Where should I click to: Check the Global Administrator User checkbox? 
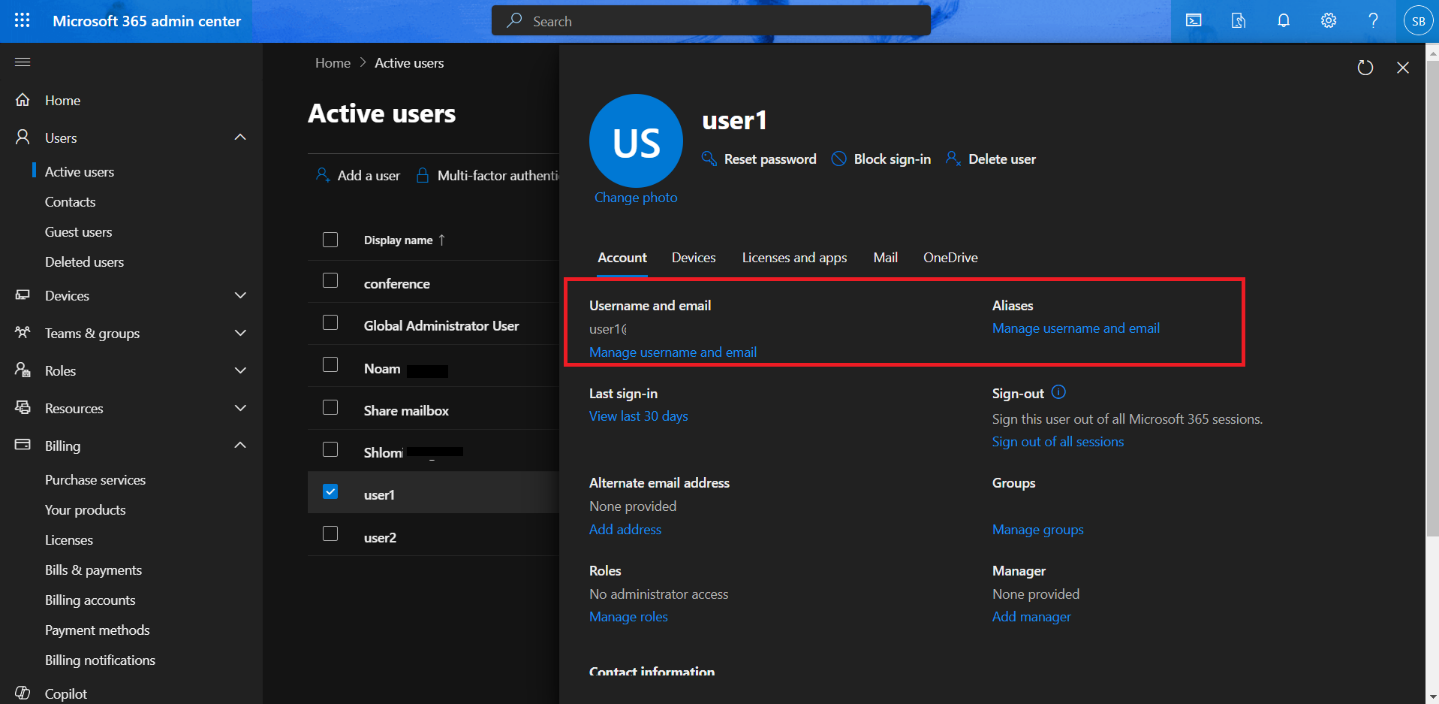[331, 323]
